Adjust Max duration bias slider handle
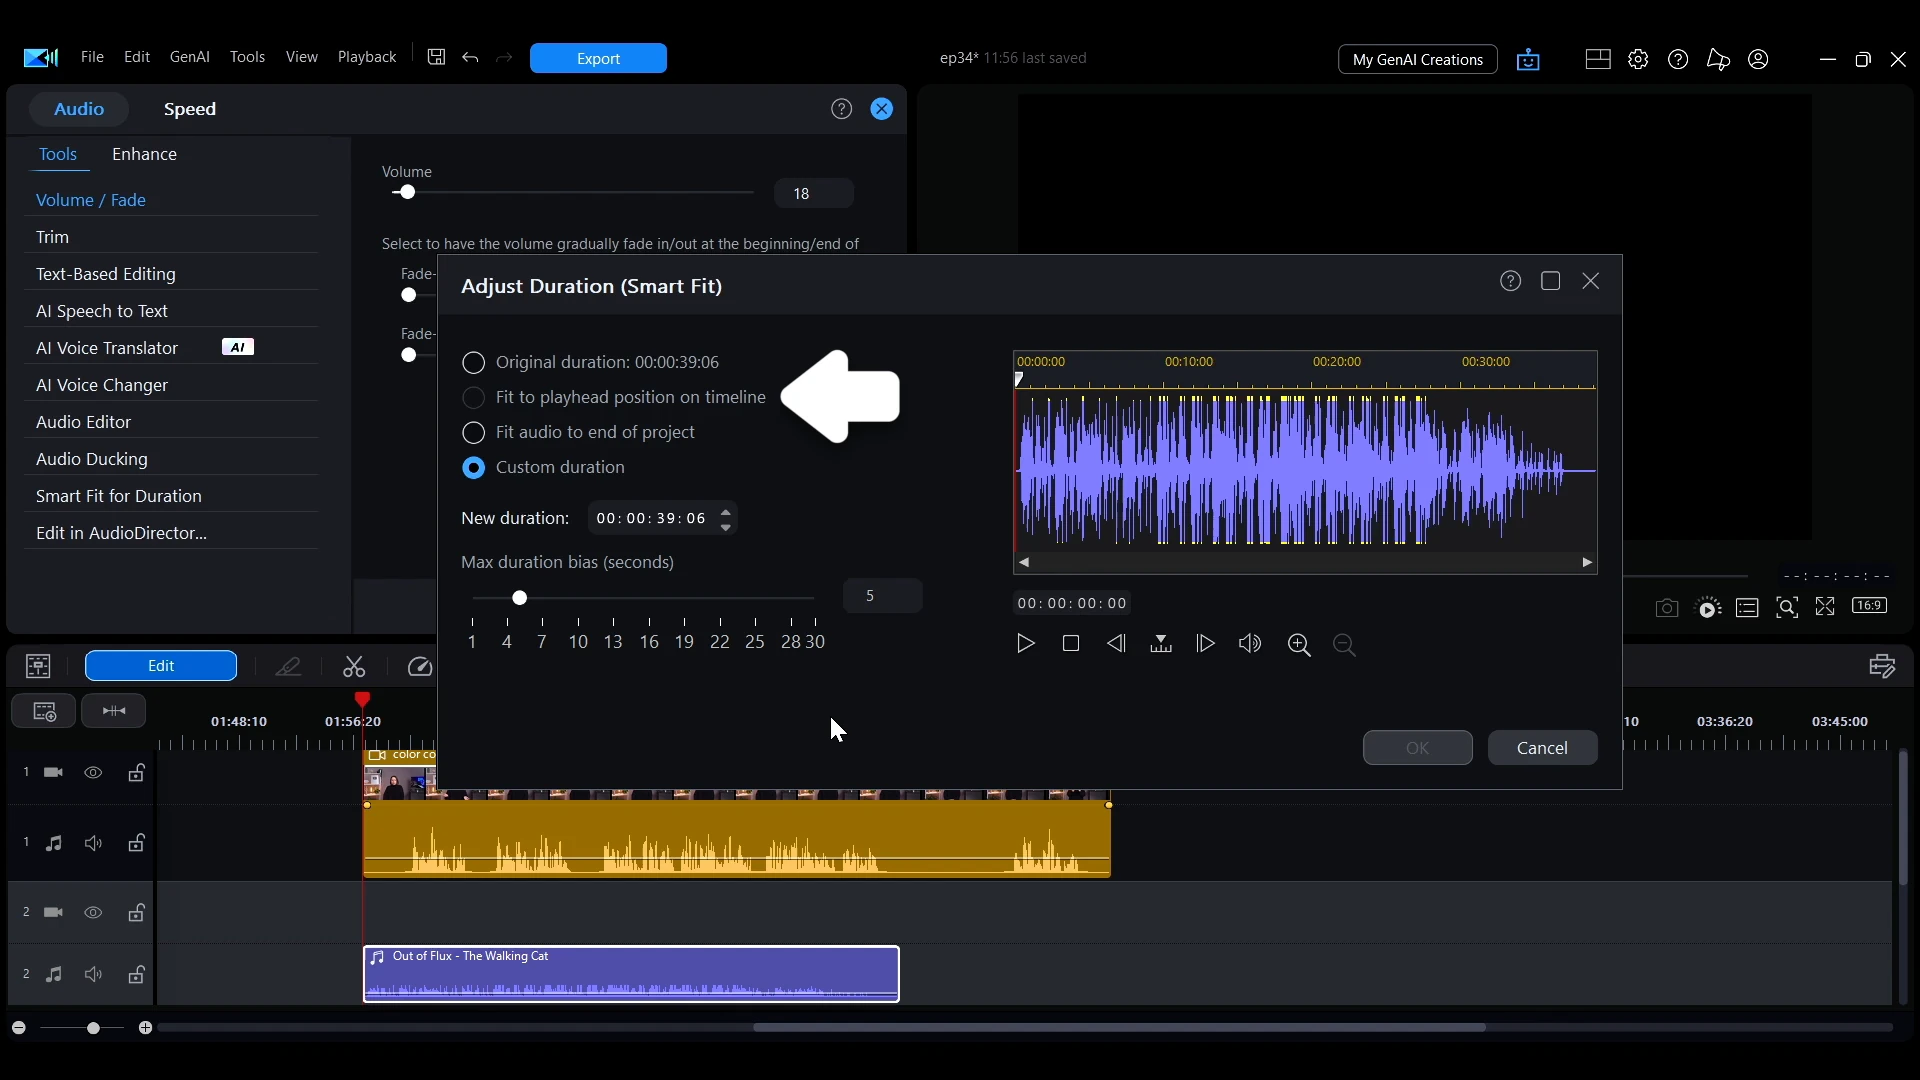This screenshot has height=1080, width=1920. 520,598
